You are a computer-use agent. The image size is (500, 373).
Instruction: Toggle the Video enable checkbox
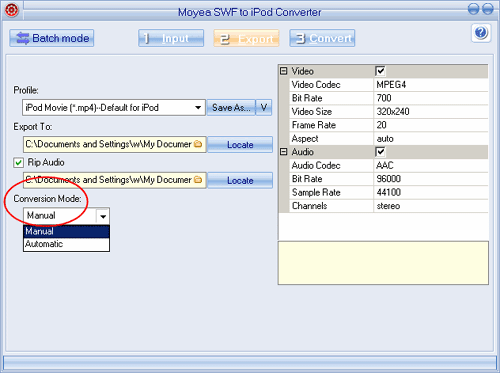pyautogui.click(x=380, y=71)
